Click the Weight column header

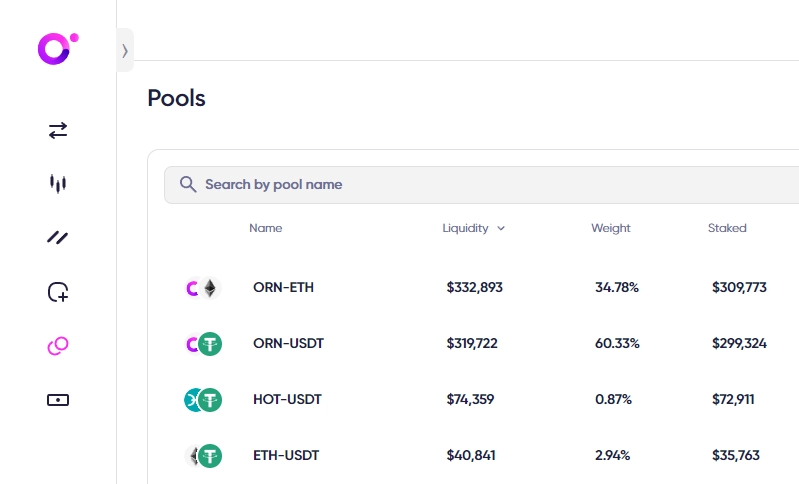[610, 228]
